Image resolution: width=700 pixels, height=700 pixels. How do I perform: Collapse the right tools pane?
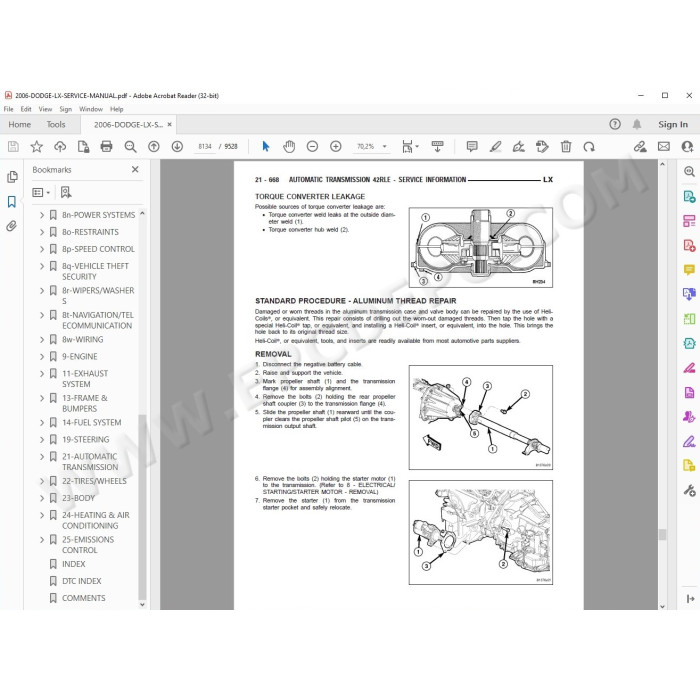[690, 599]
